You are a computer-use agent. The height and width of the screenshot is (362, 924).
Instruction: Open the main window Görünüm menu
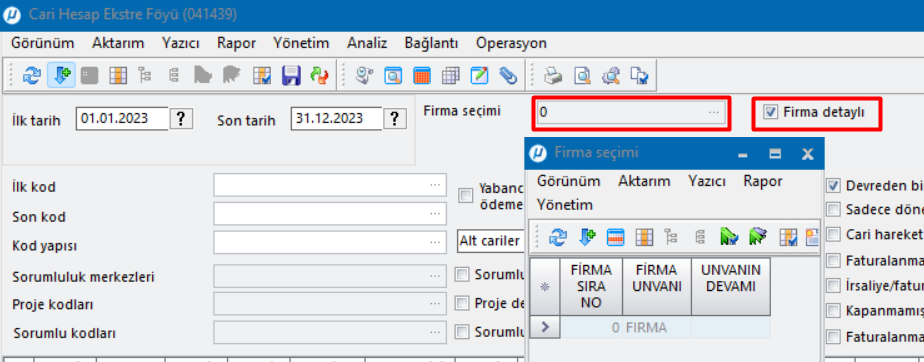43,43
